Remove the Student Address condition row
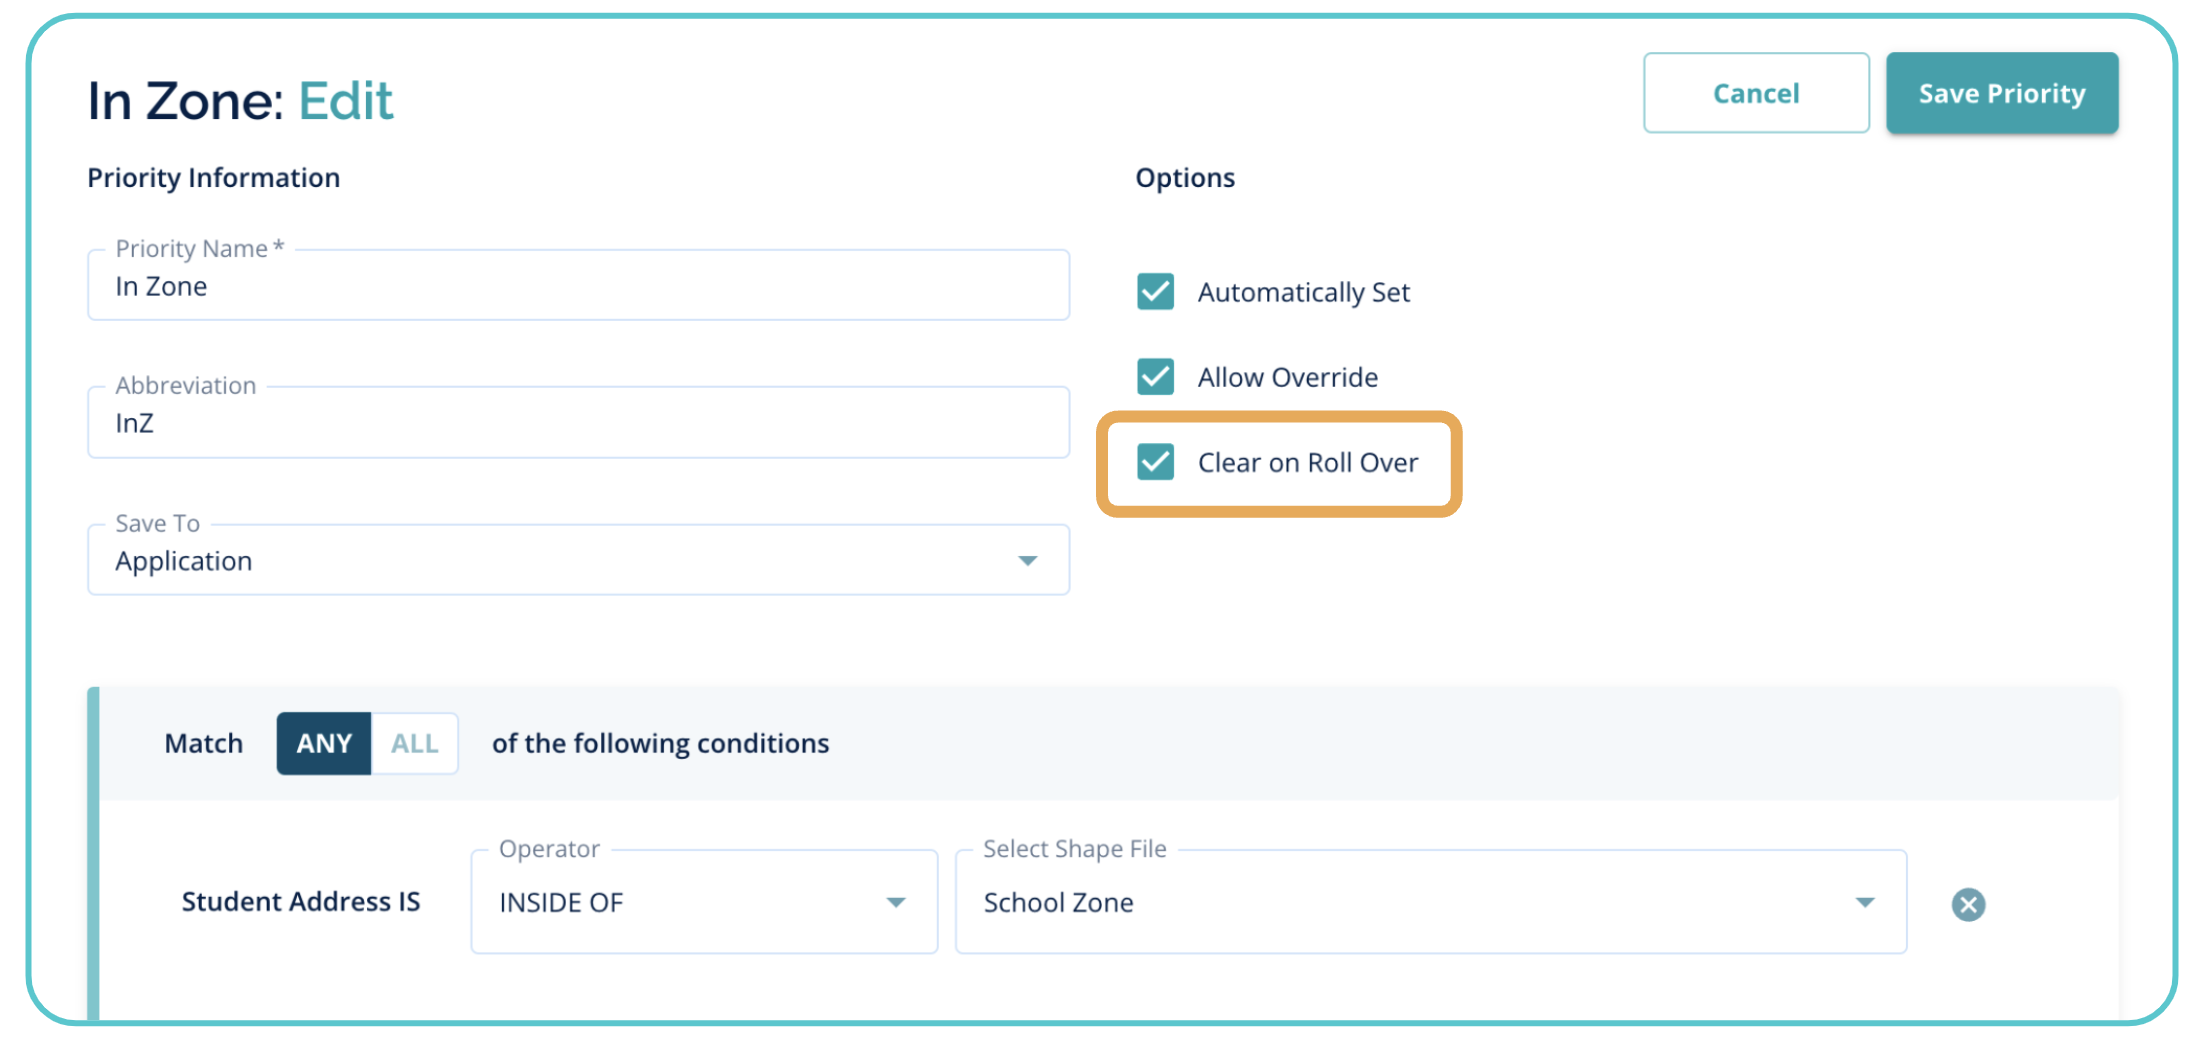Screen dimensions: 2200x1052 pyautogui.click(x=1967, y=905)
